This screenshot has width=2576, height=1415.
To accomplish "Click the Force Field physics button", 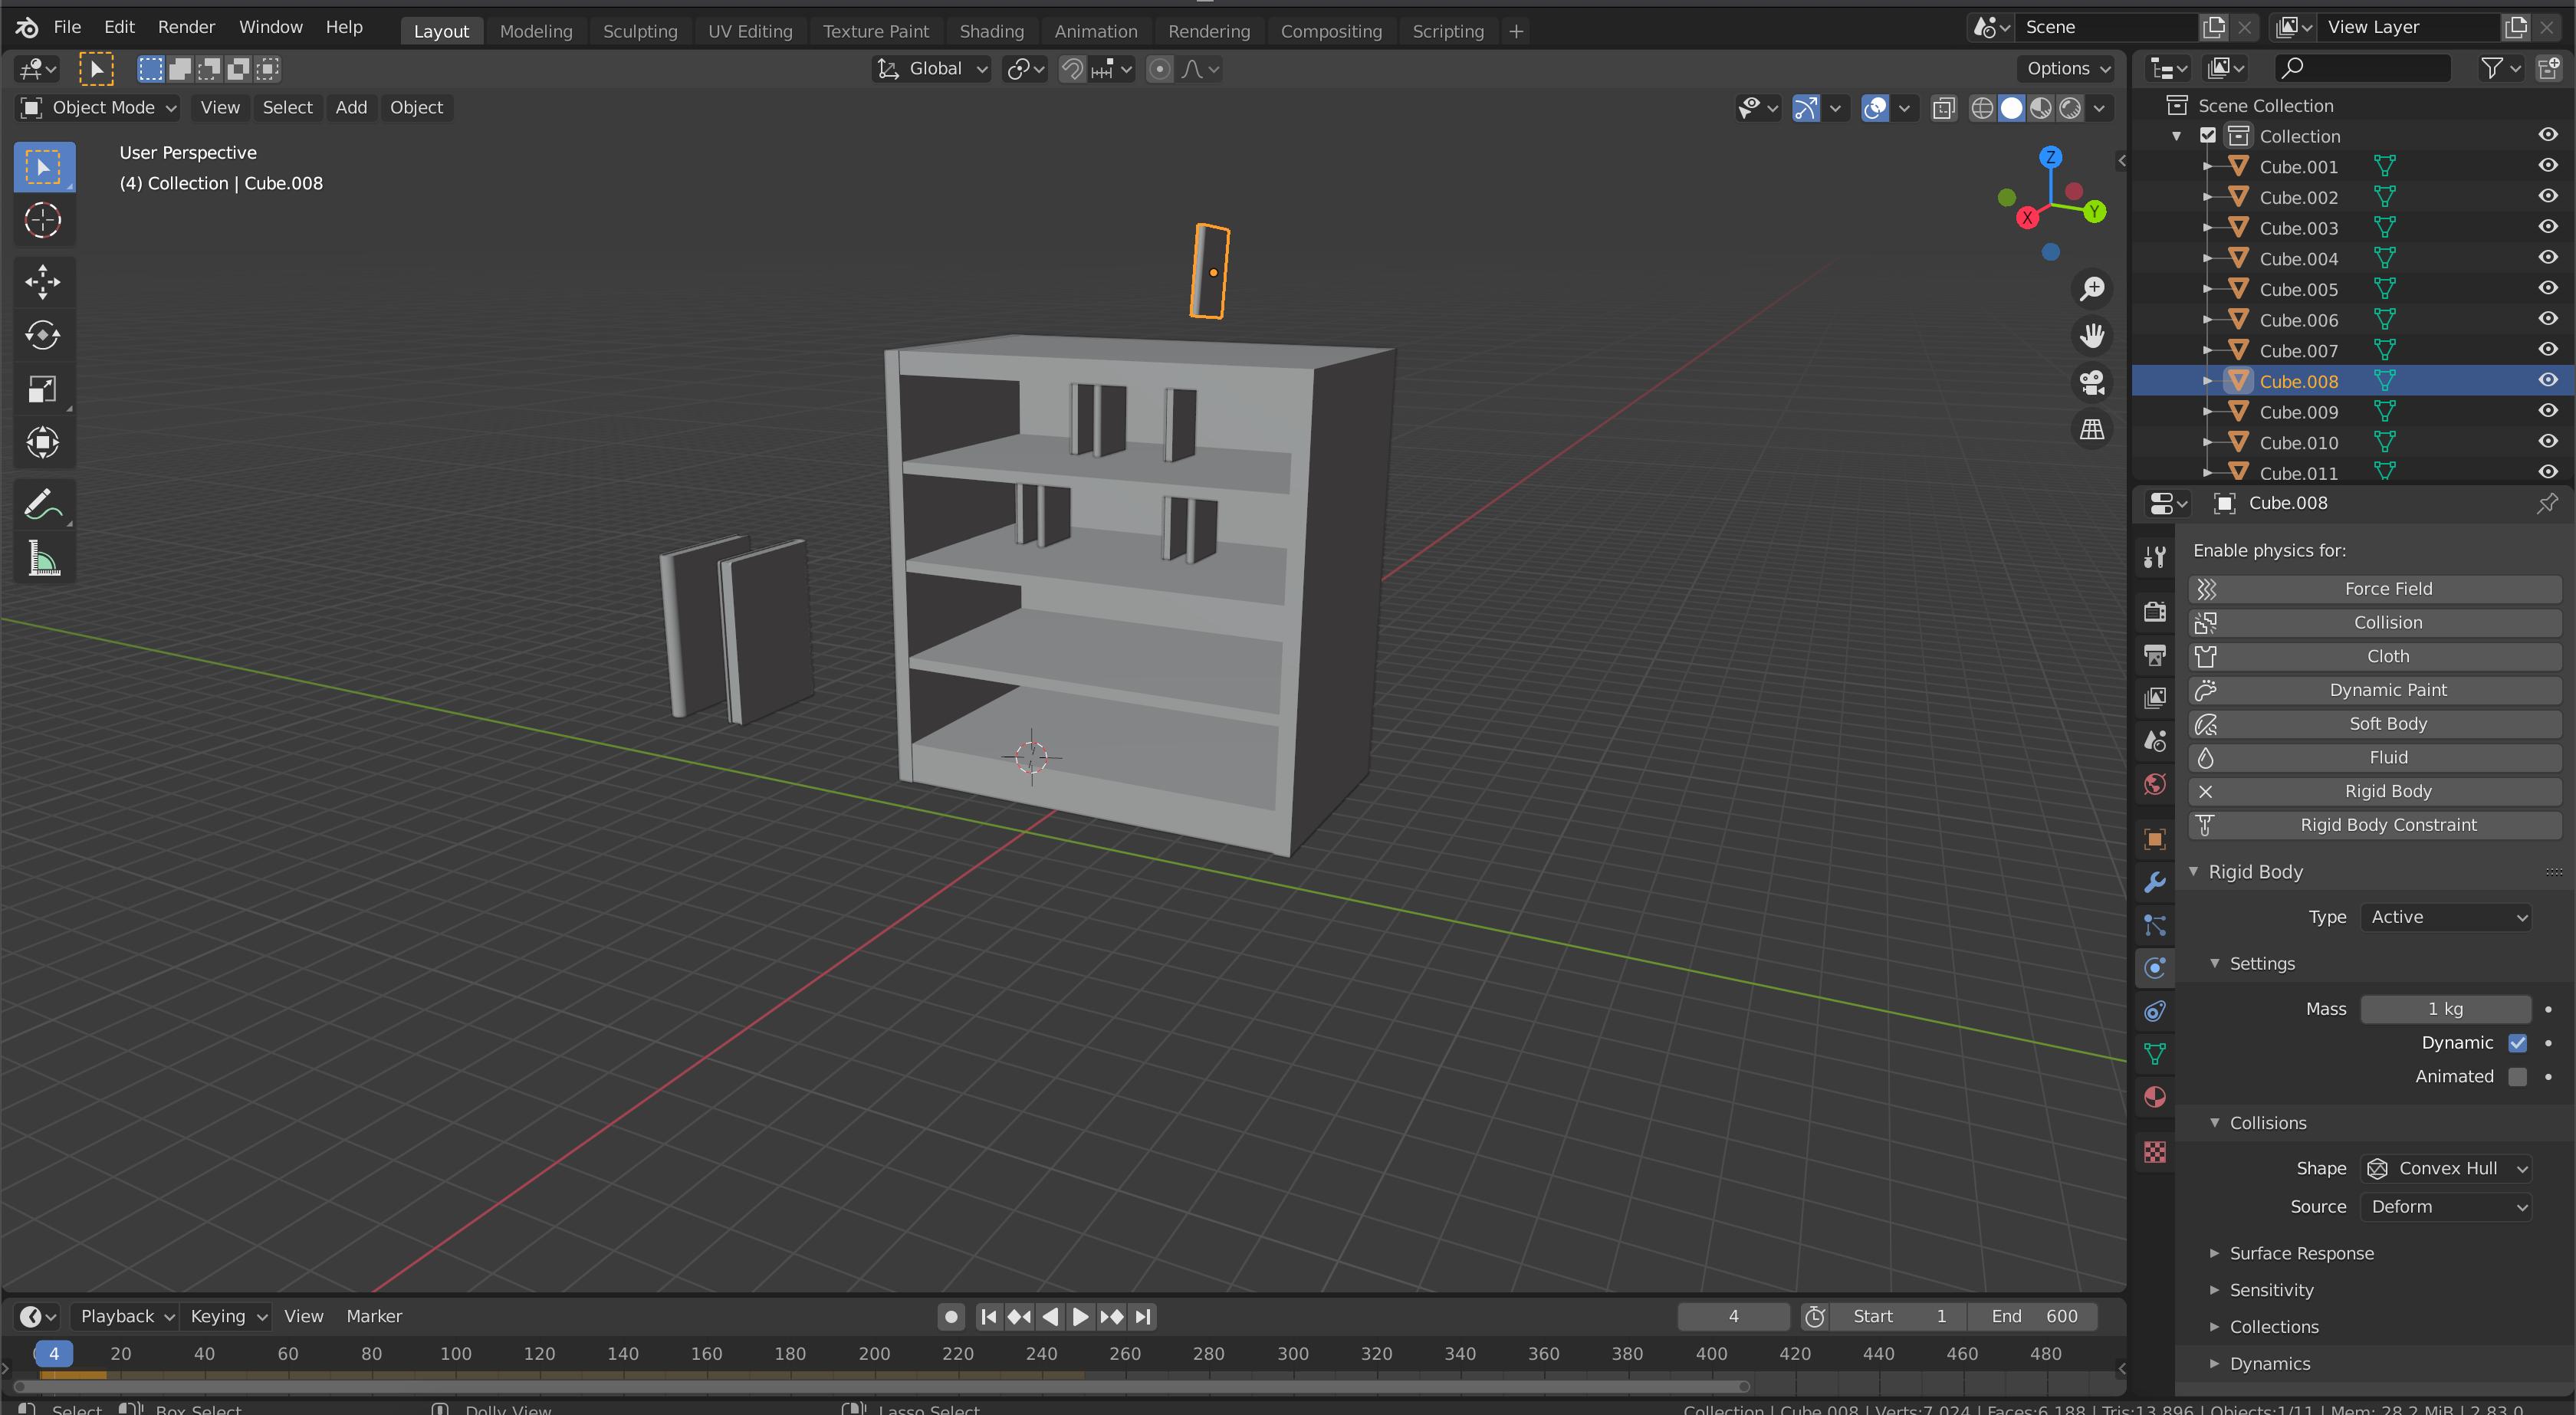I will (2374, 589).
